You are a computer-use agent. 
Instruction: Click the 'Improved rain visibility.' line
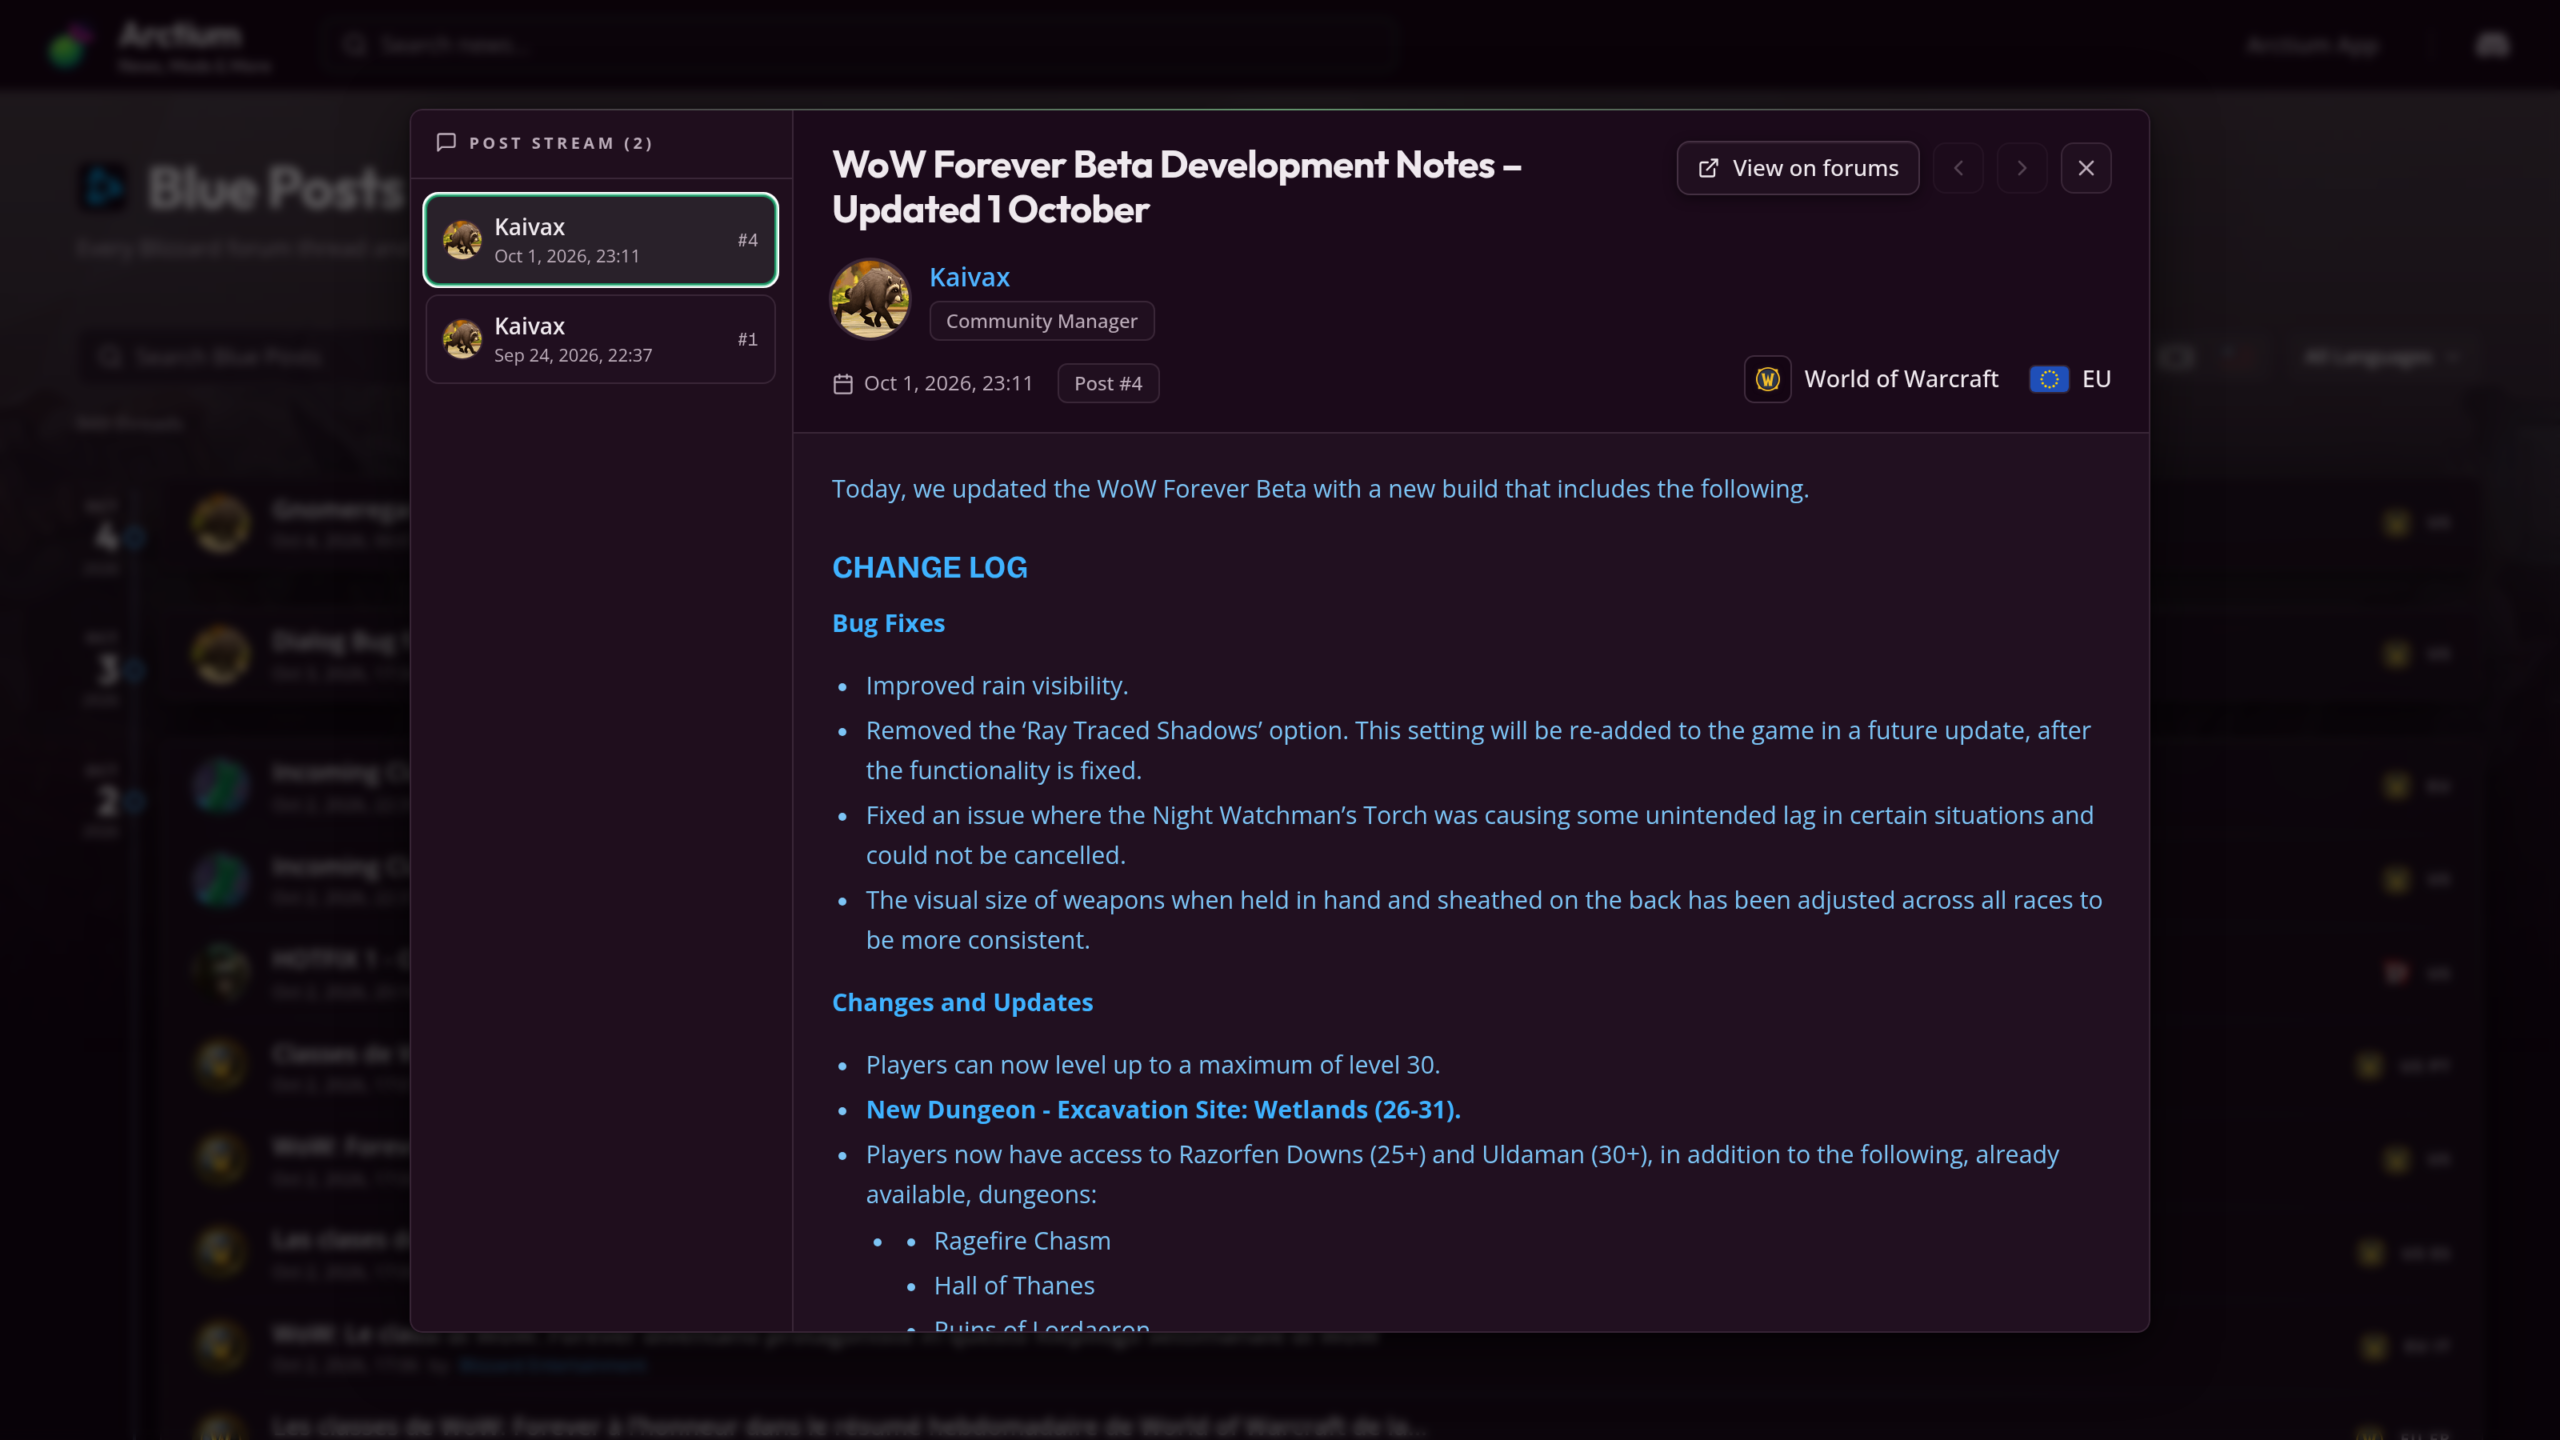996,685
